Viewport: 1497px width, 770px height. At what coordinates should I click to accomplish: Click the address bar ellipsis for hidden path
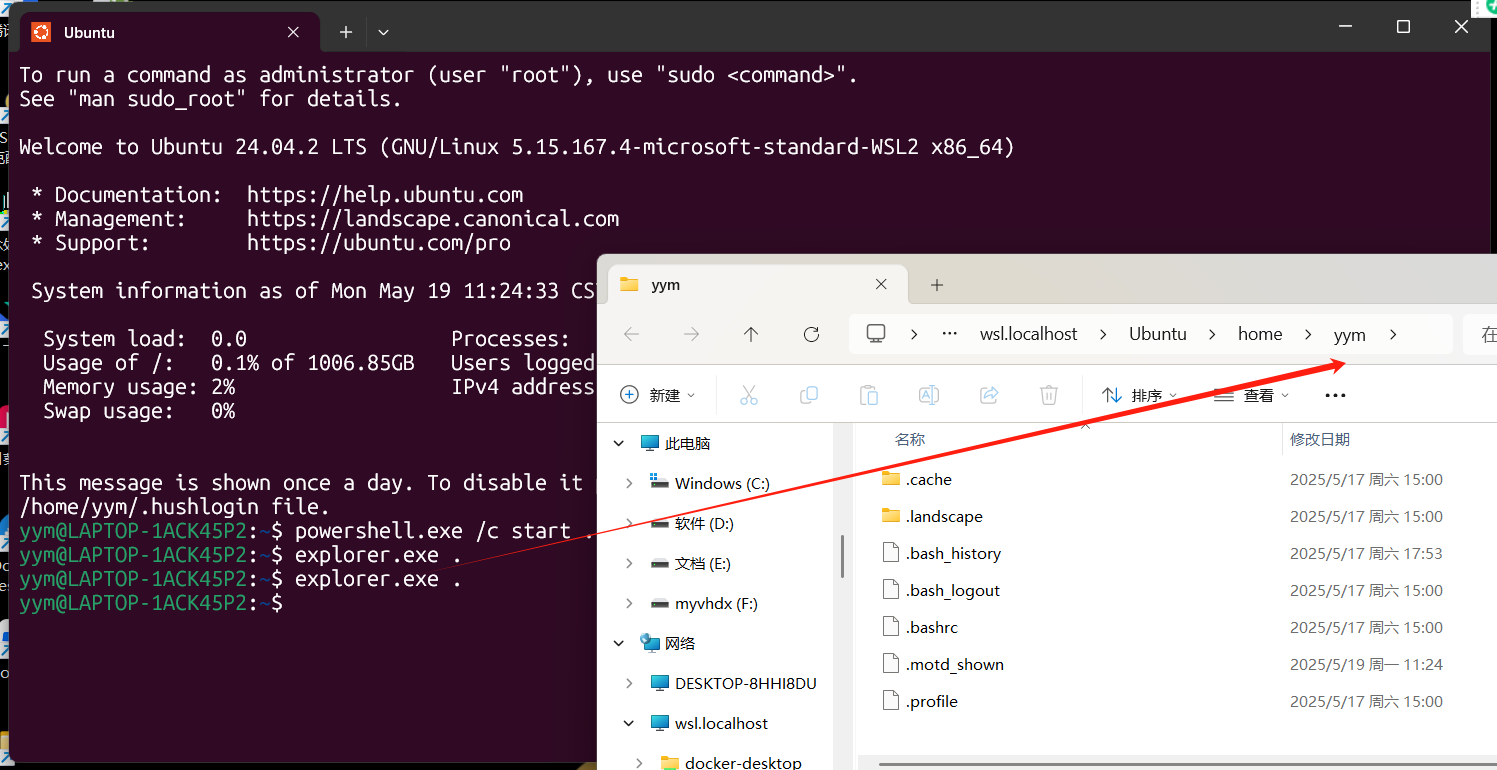[x=950, y=334]
